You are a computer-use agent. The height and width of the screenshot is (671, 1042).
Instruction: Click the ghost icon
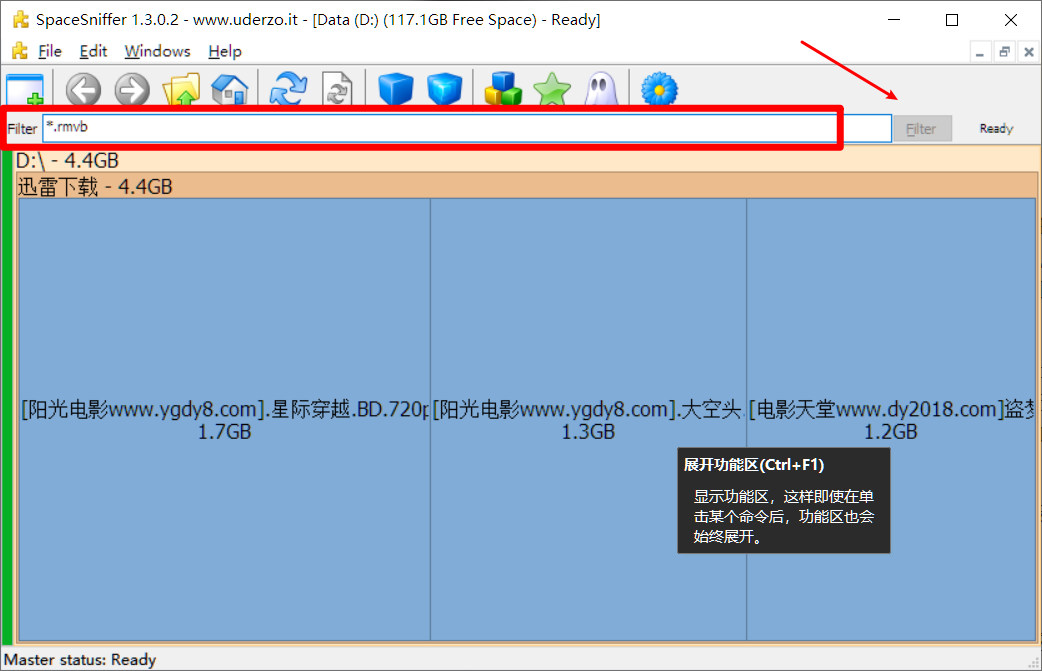601,89
